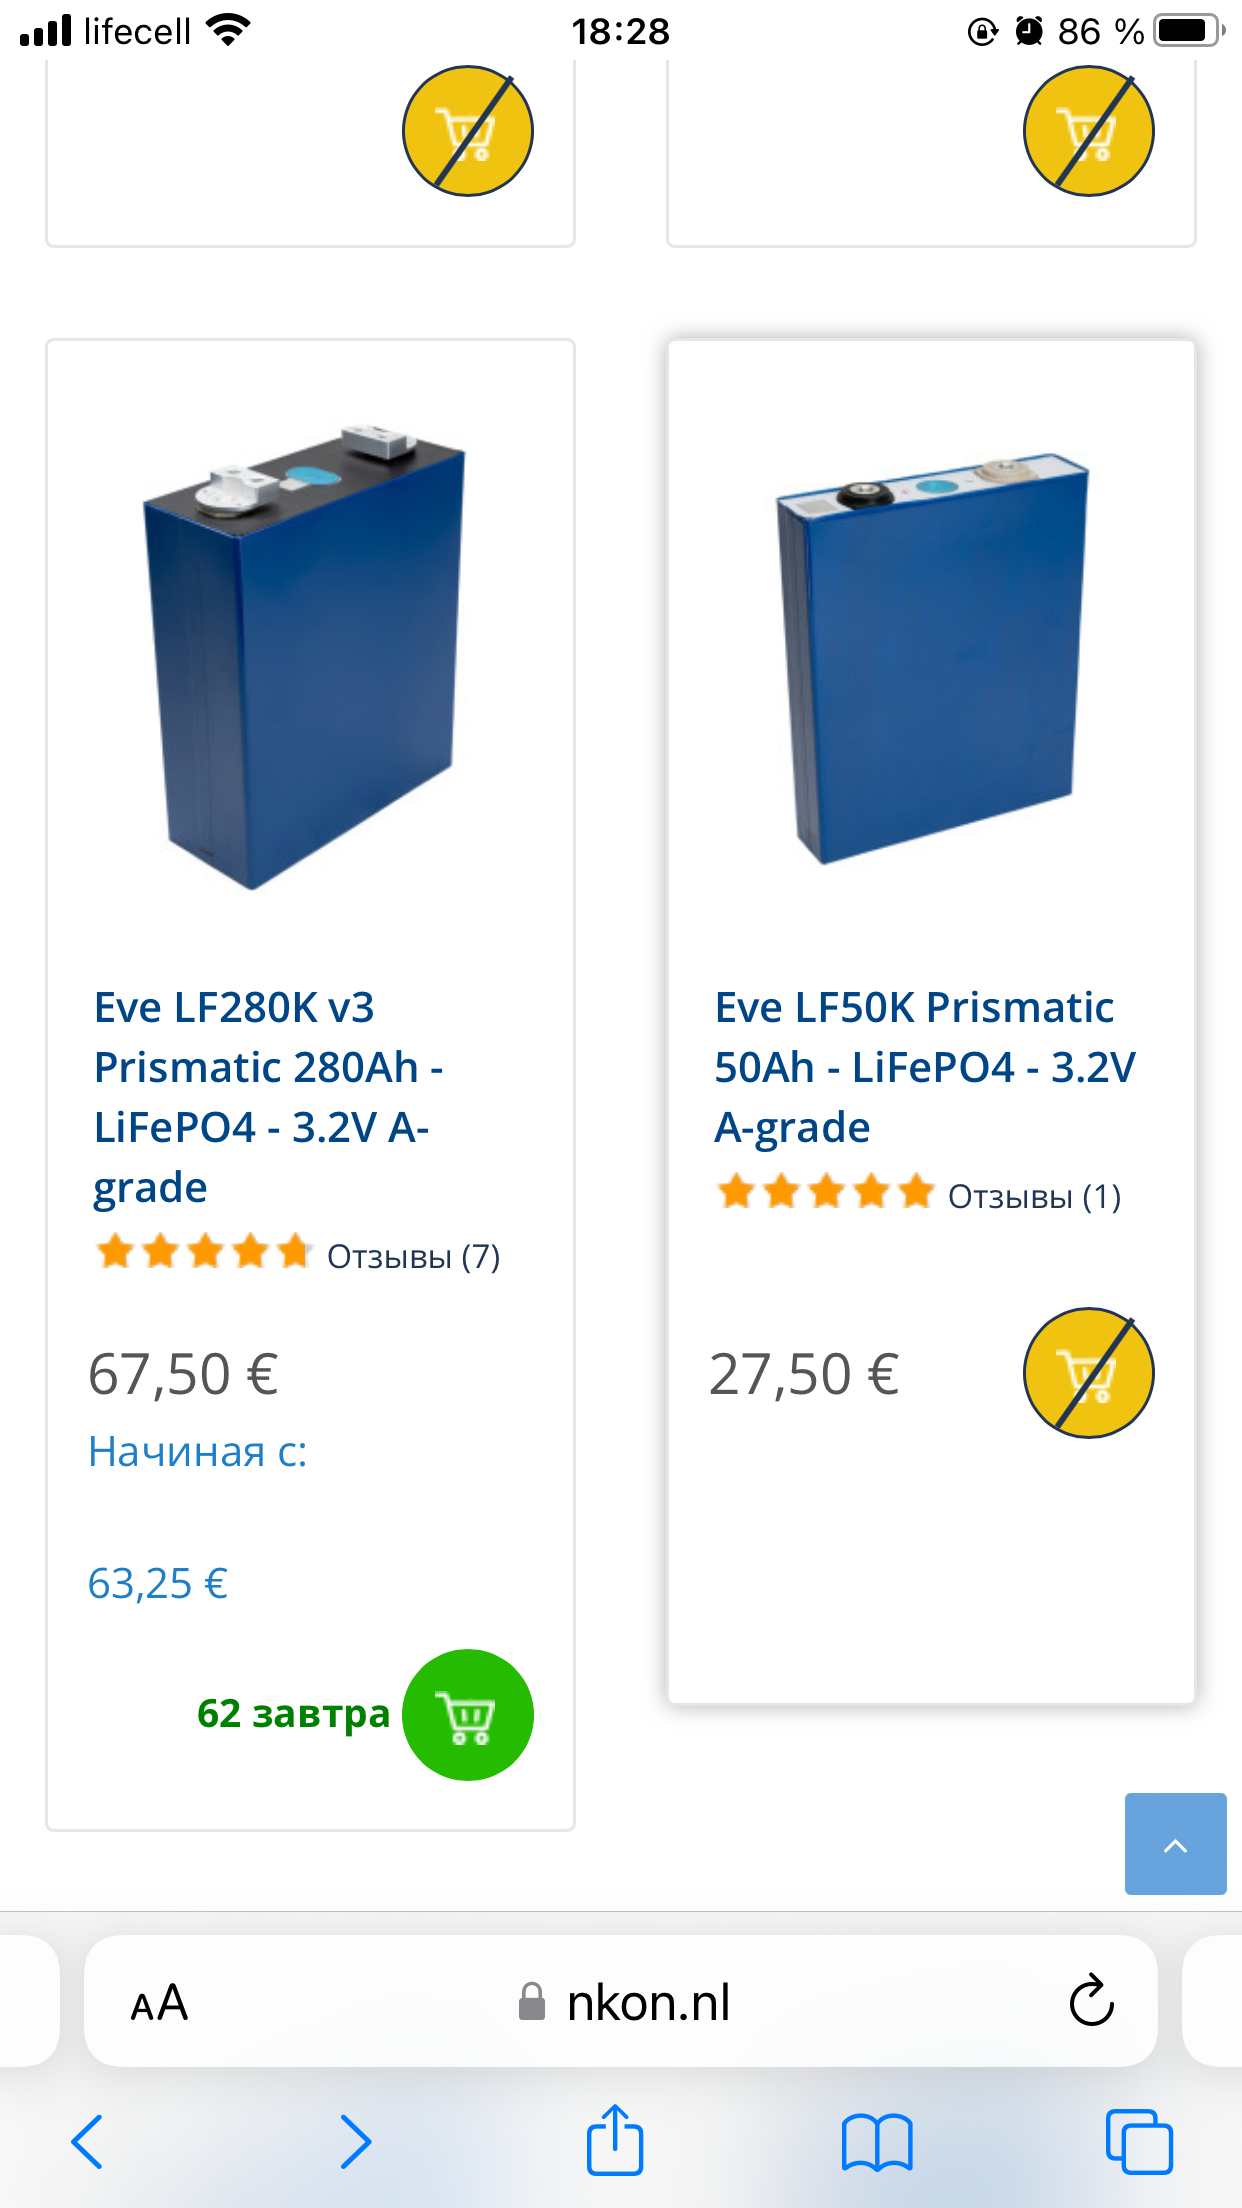Go back to previous page
Screen dimensions: 1242x2208
coord(88,2141)
